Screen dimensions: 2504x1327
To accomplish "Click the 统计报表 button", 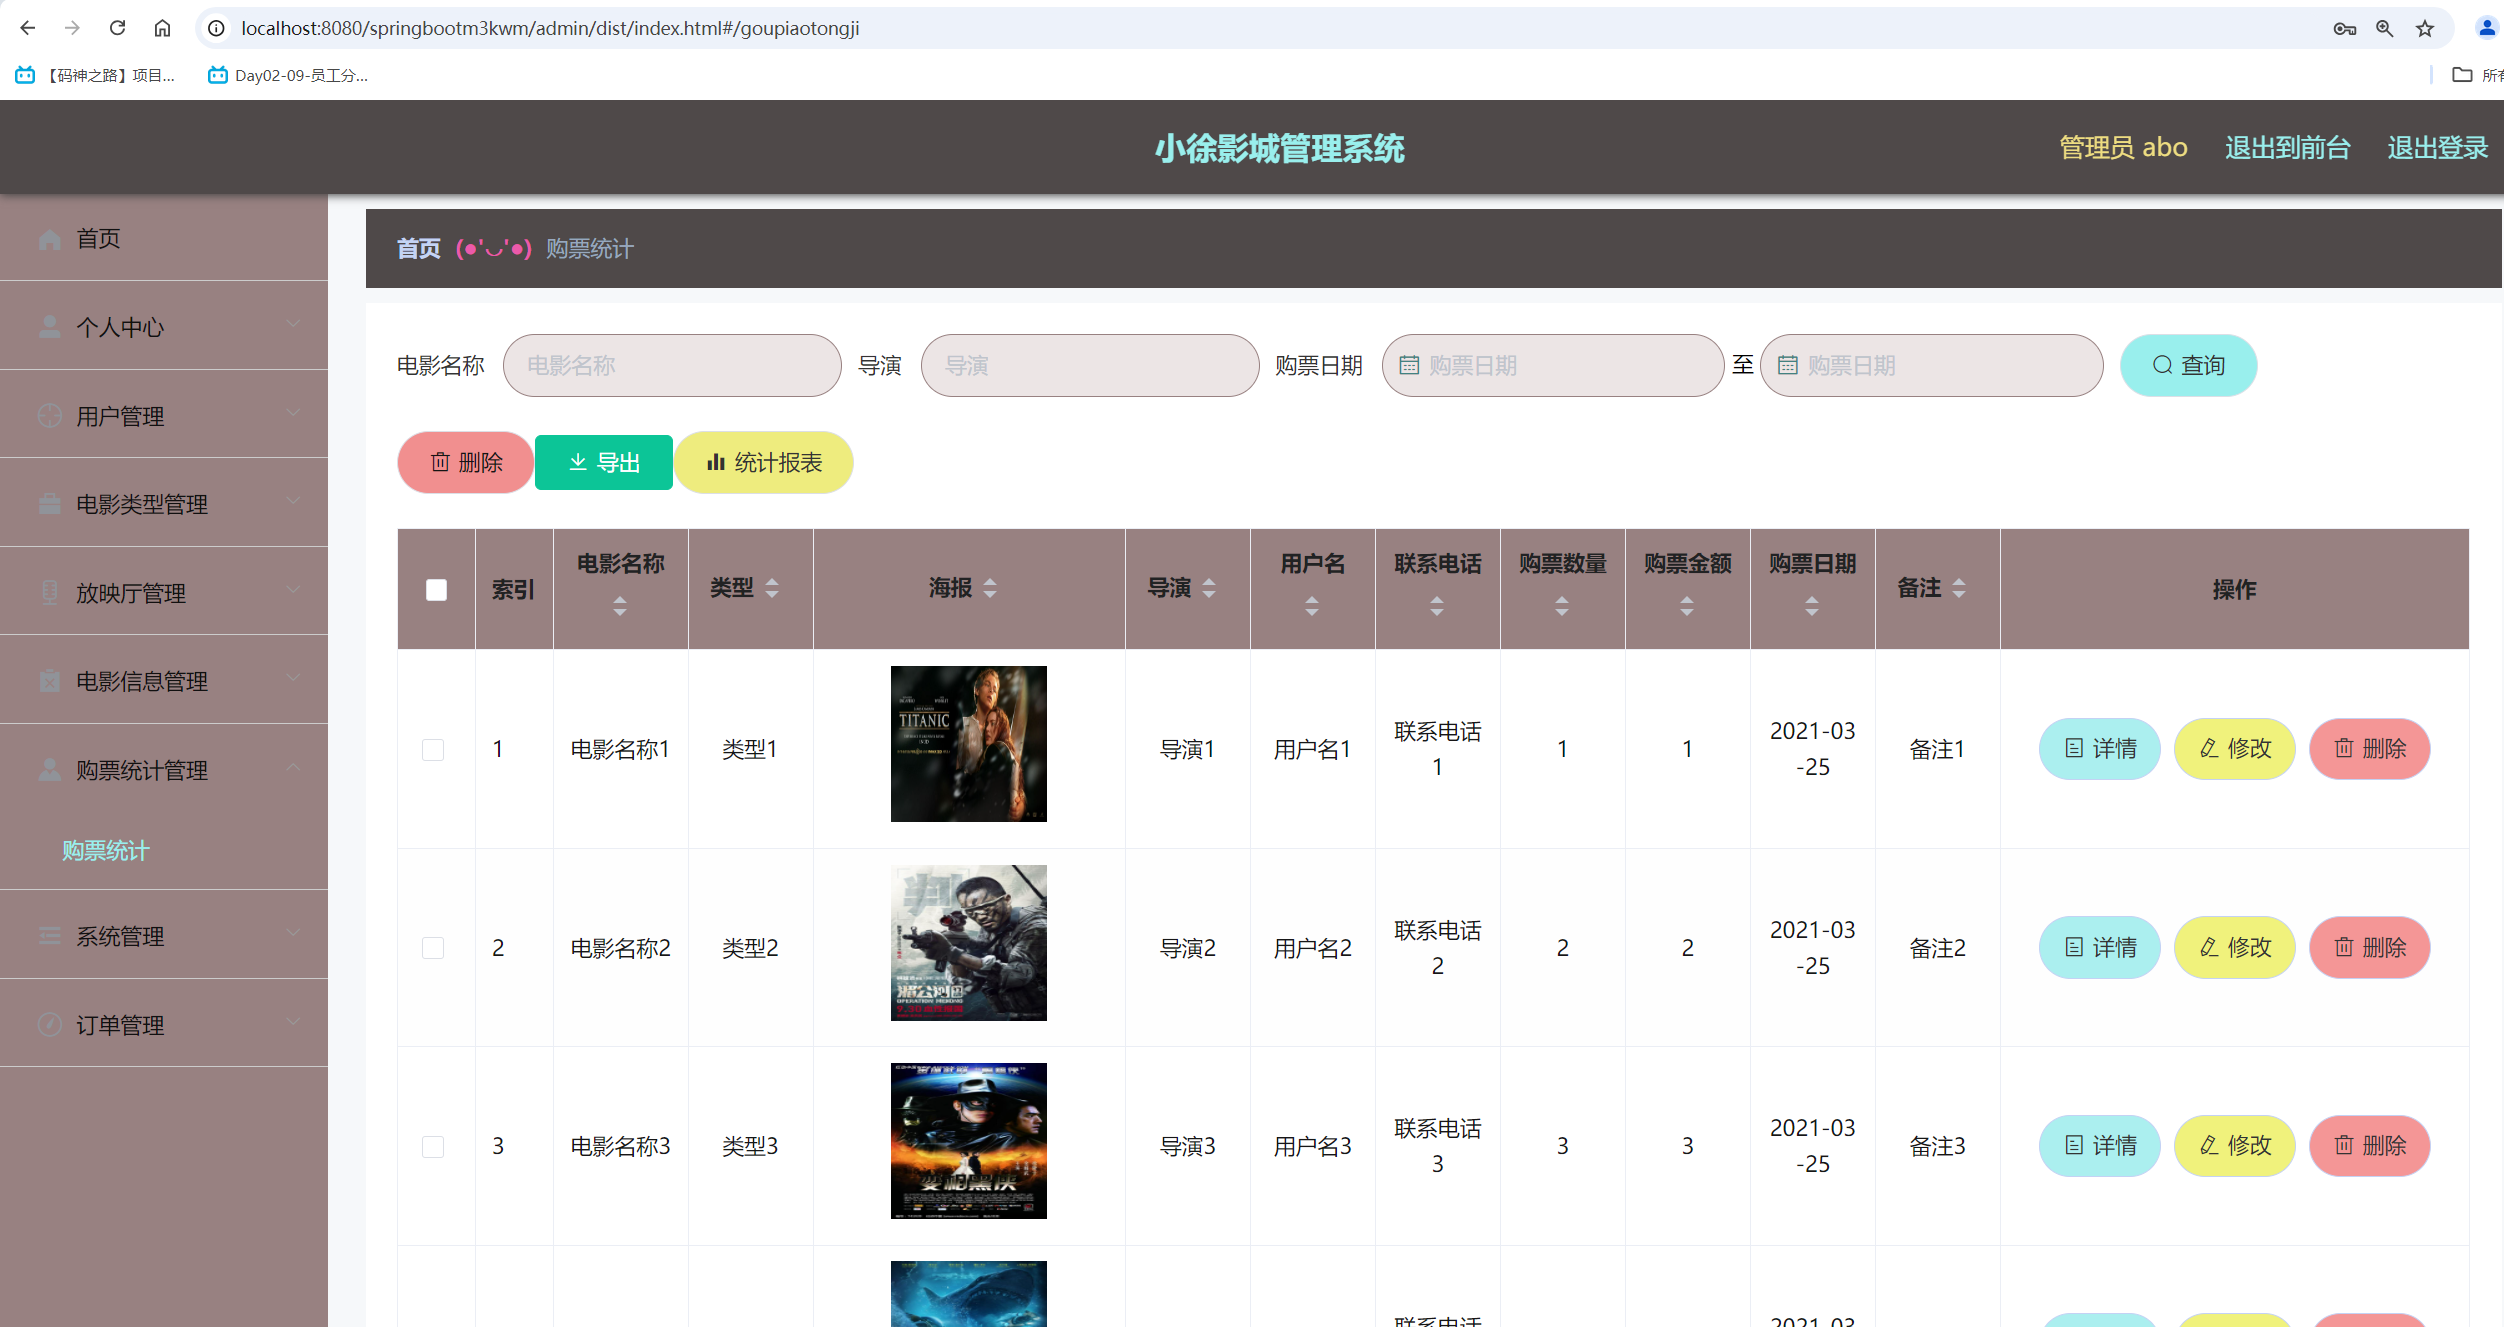I will (764, 463).
